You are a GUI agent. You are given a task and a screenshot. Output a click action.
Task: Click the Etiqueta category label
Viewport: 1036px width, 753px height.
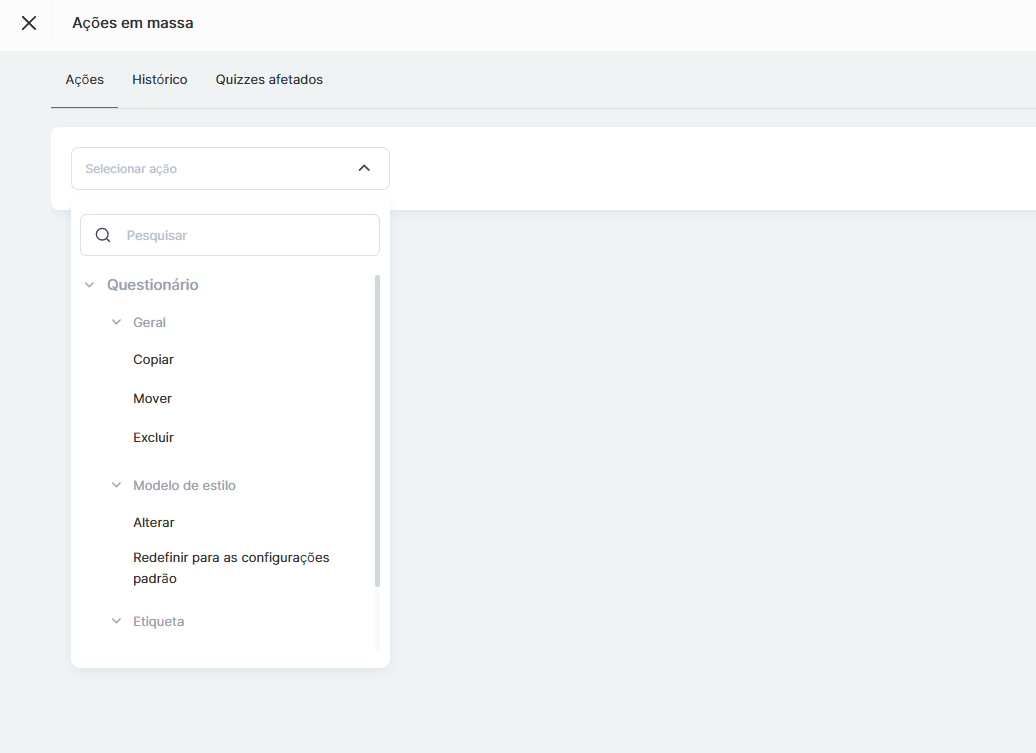point(159,621)
